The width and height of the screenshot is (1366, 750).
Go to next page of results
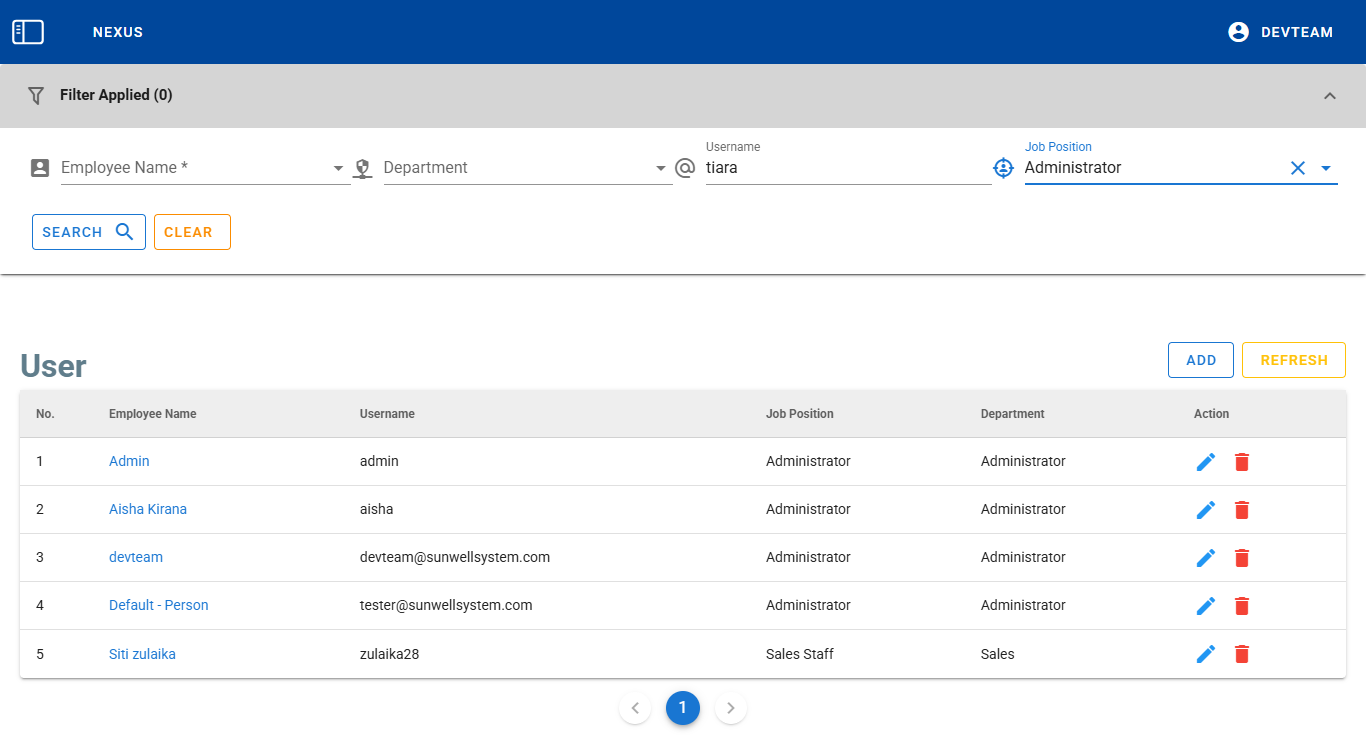[731, 708]
